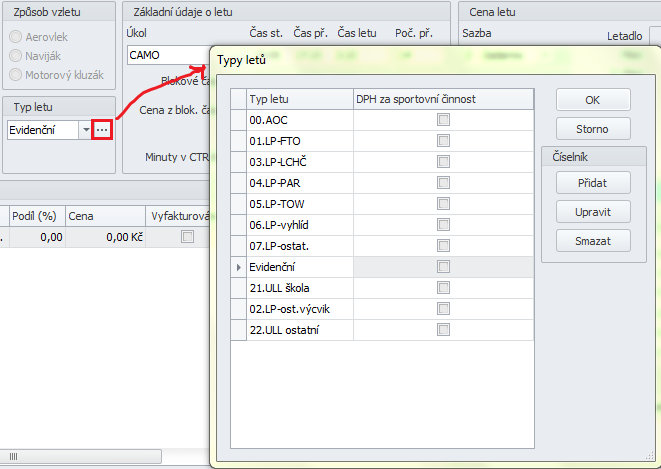Image resolution: width=661 pixels, height=469 pixels.
Task: Select the Aerovlek radio button
Action: (x=17, y=36)
